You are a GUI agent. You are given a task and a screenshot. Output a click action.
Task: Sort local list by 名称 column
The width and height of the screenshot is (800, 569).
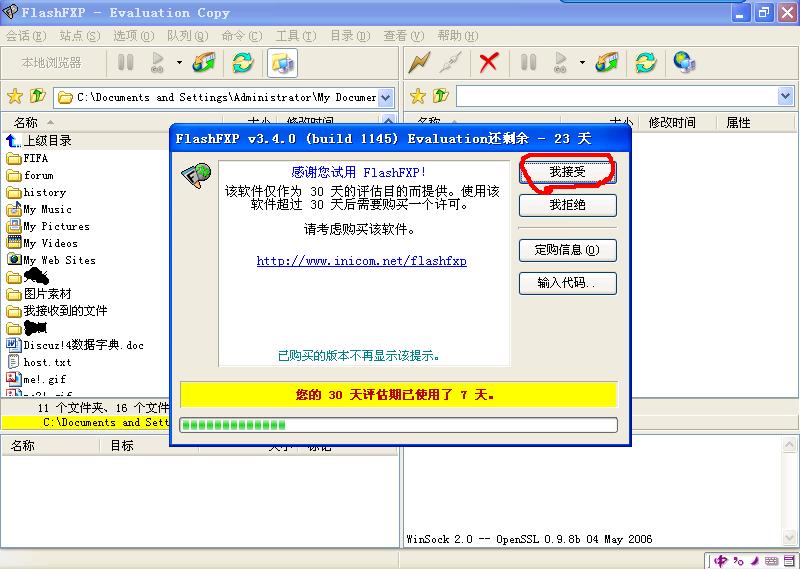[26, 122]
